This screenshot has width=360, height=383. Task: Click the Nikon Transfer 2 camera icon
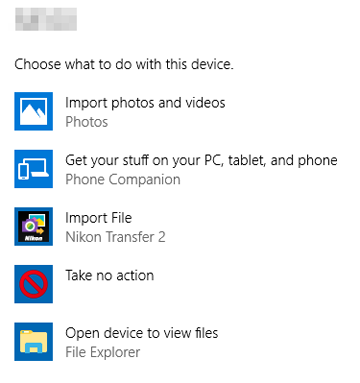point(33,226)
